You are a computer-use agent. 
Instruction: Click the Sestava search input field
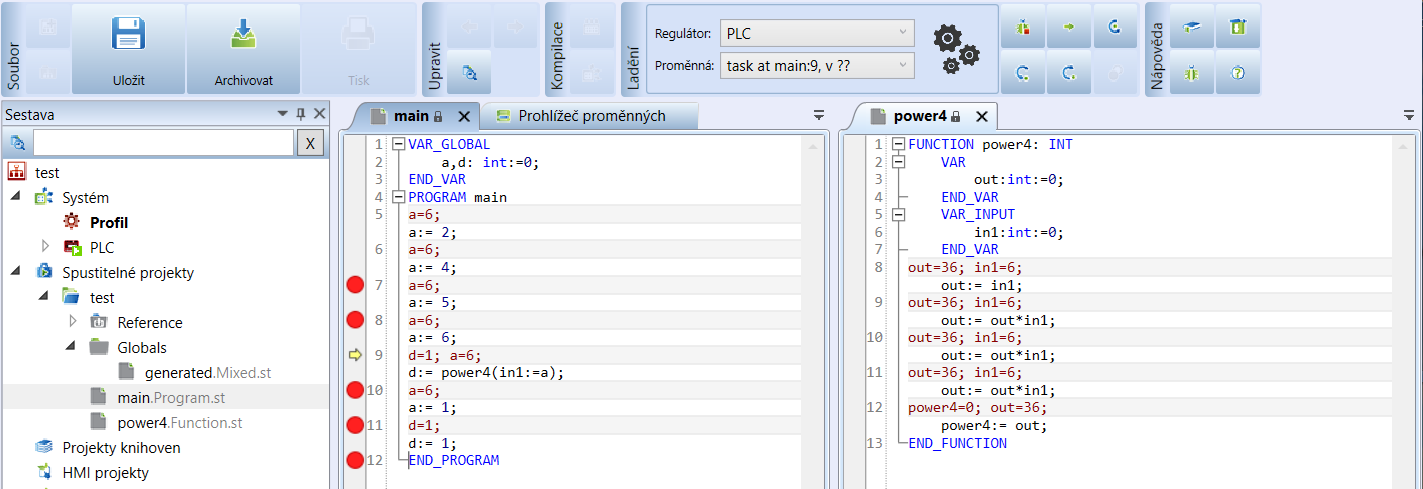(x=163, y=143)
